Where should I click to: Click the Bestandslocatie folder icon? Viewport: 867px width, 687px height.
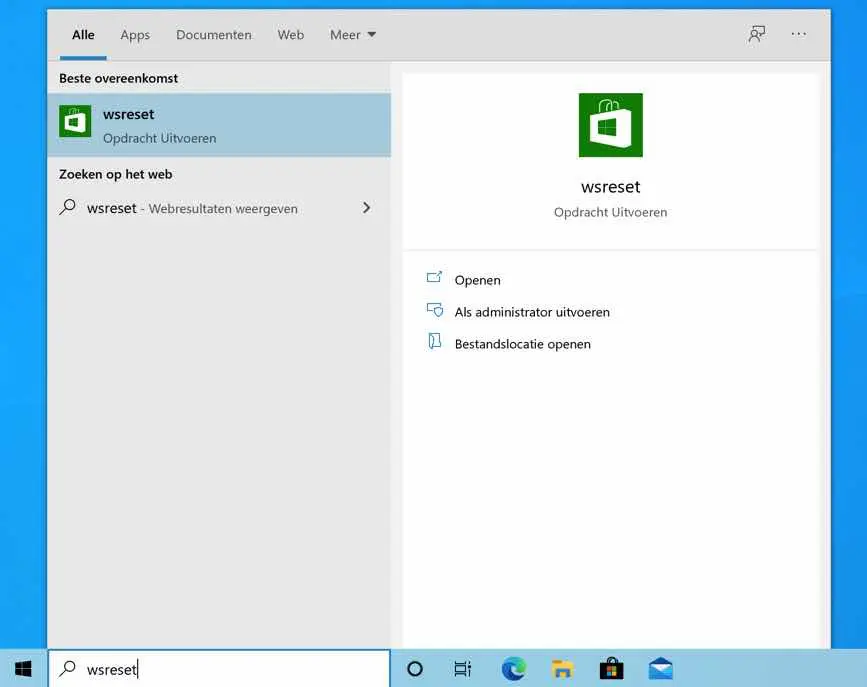[x=435, y=341]
